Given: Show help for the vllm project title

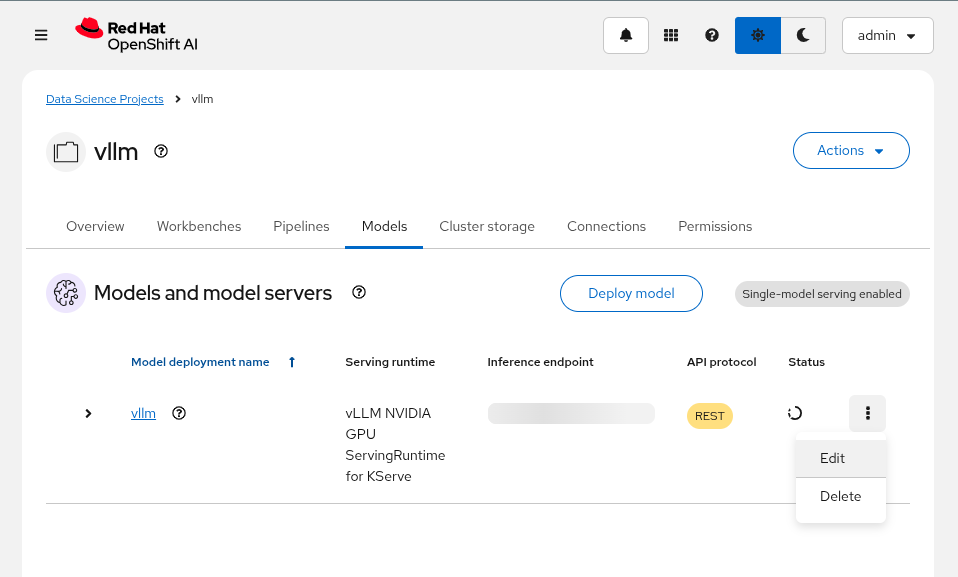Looking at the screenshot, I should (x=161, y=151).
